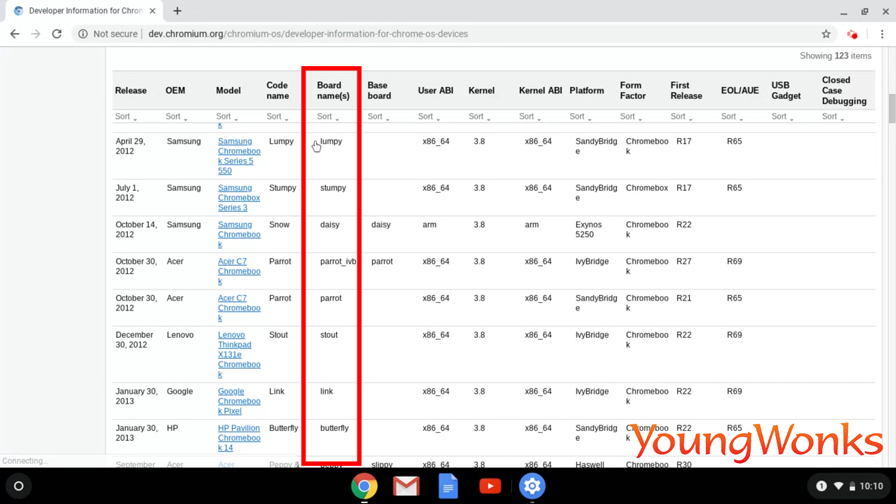Image resolution: width=896 pixels, height=504 pixels.
Task: Click the page vertical scrollbar thumb
Action: 892,109
